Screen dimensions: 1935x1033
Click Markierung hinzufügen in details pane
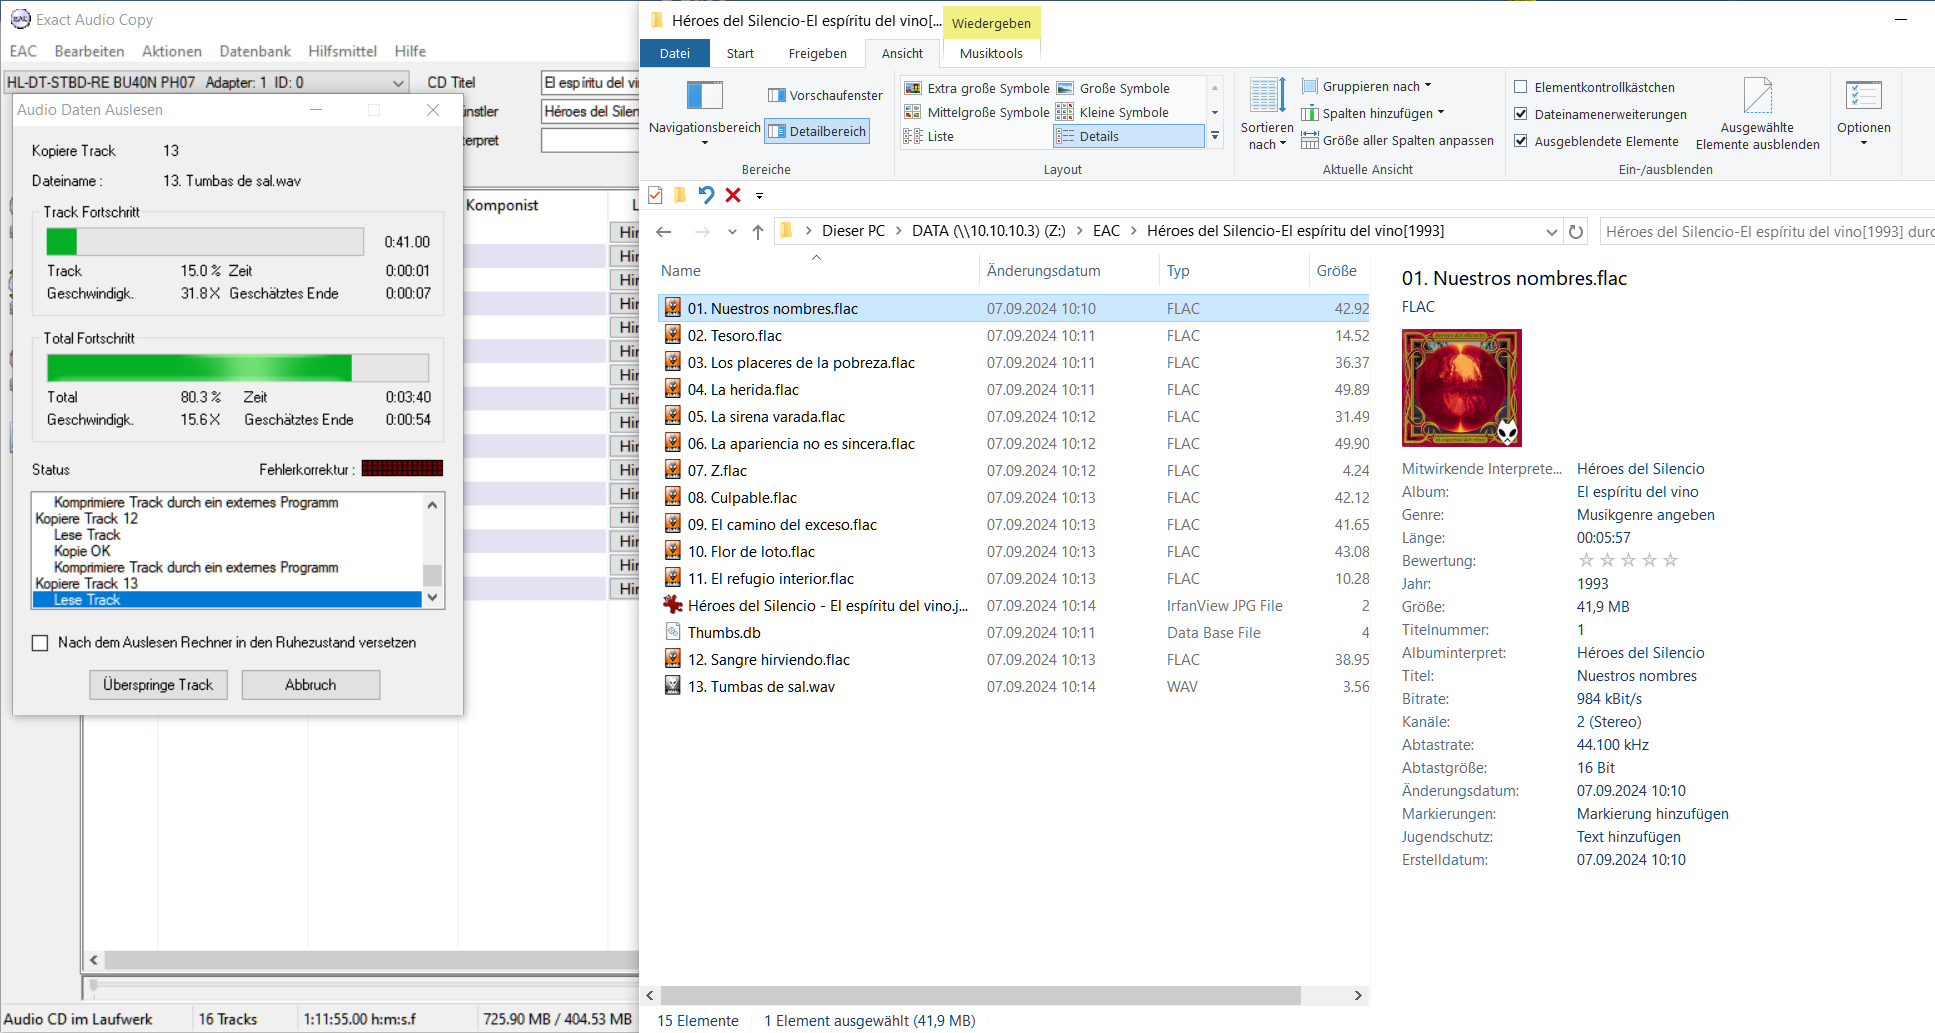click(1652, 814)
